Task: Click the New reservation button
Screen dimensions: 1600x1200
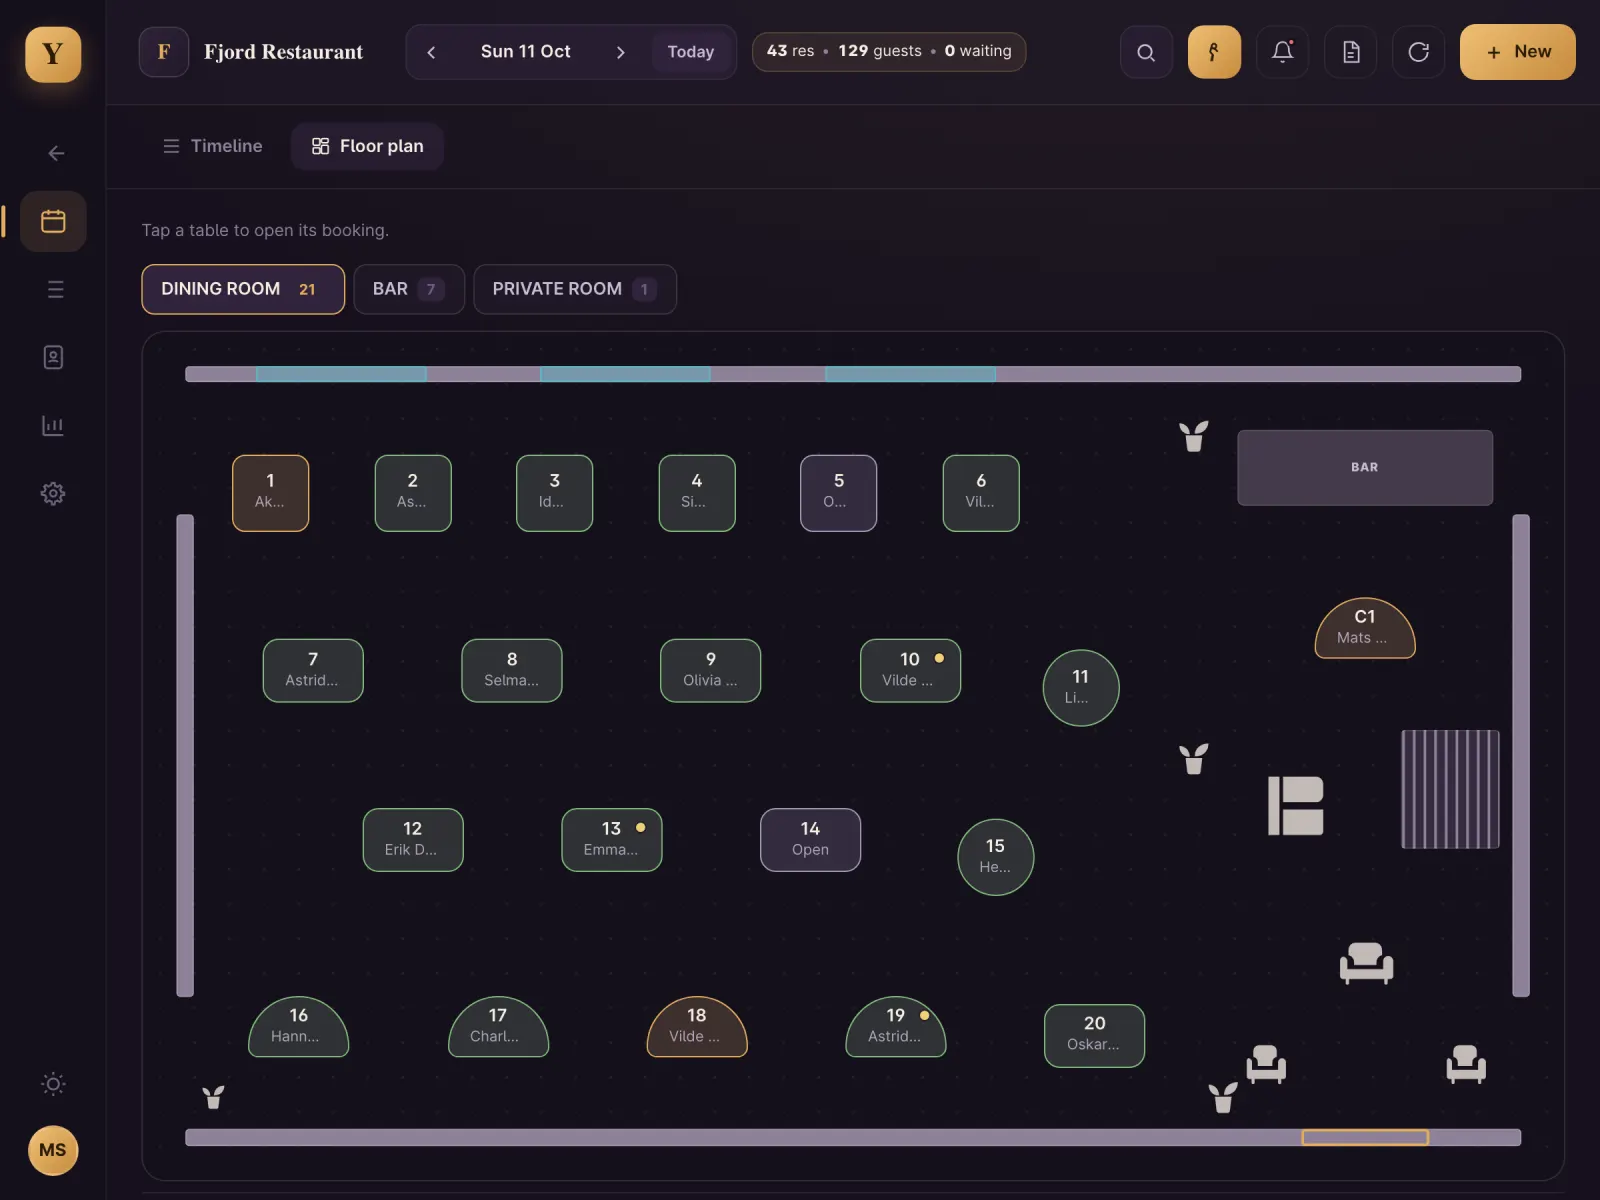Action: (1517, 52)
